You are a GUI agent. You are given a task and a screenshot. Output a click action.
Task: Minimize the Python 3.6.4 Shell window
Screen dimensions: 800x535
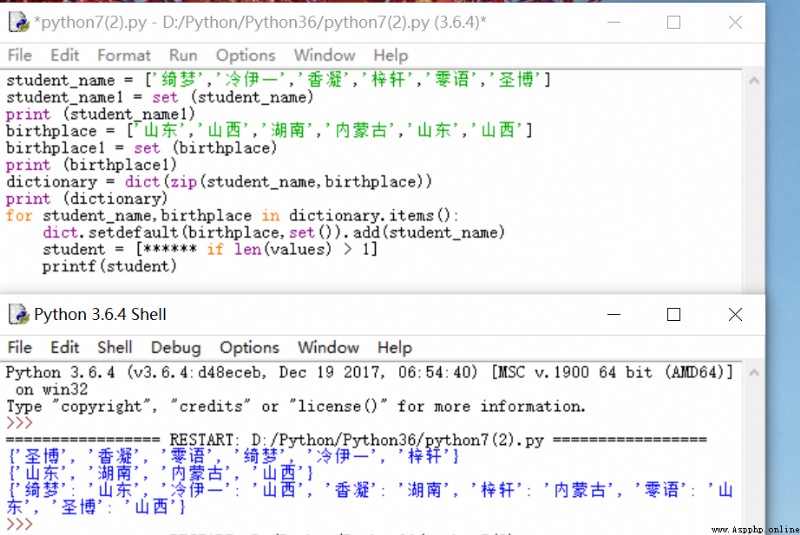coord(614,314)
